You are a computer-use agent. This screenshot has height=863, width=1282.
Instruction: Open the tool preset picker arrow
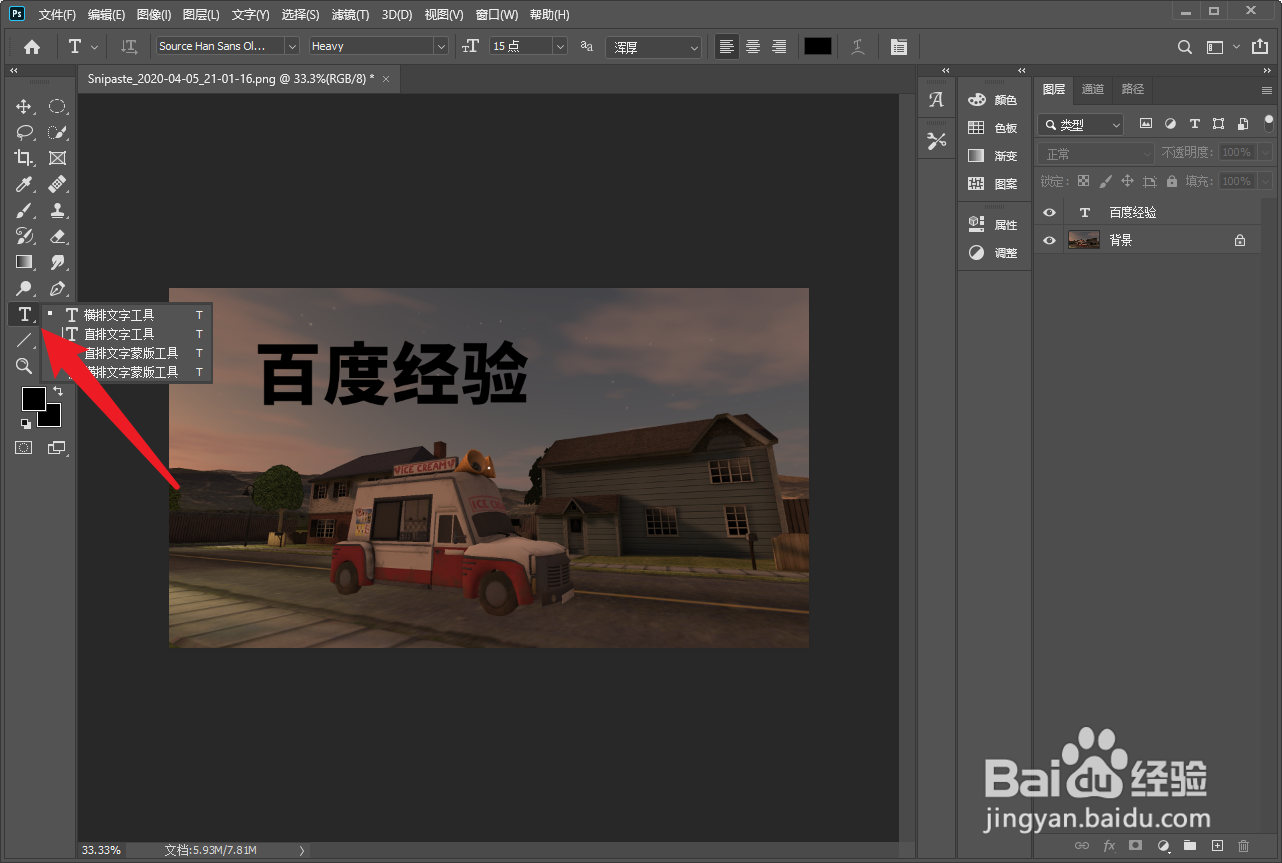[x=95, y=46]
